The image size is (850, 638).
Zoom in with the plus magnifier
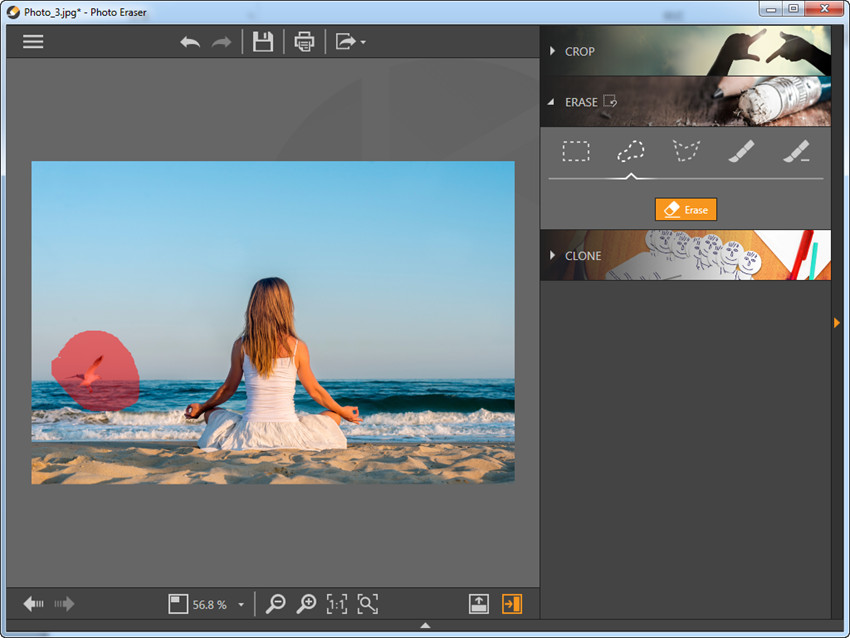pyautogui.click(x=306, y=604)
